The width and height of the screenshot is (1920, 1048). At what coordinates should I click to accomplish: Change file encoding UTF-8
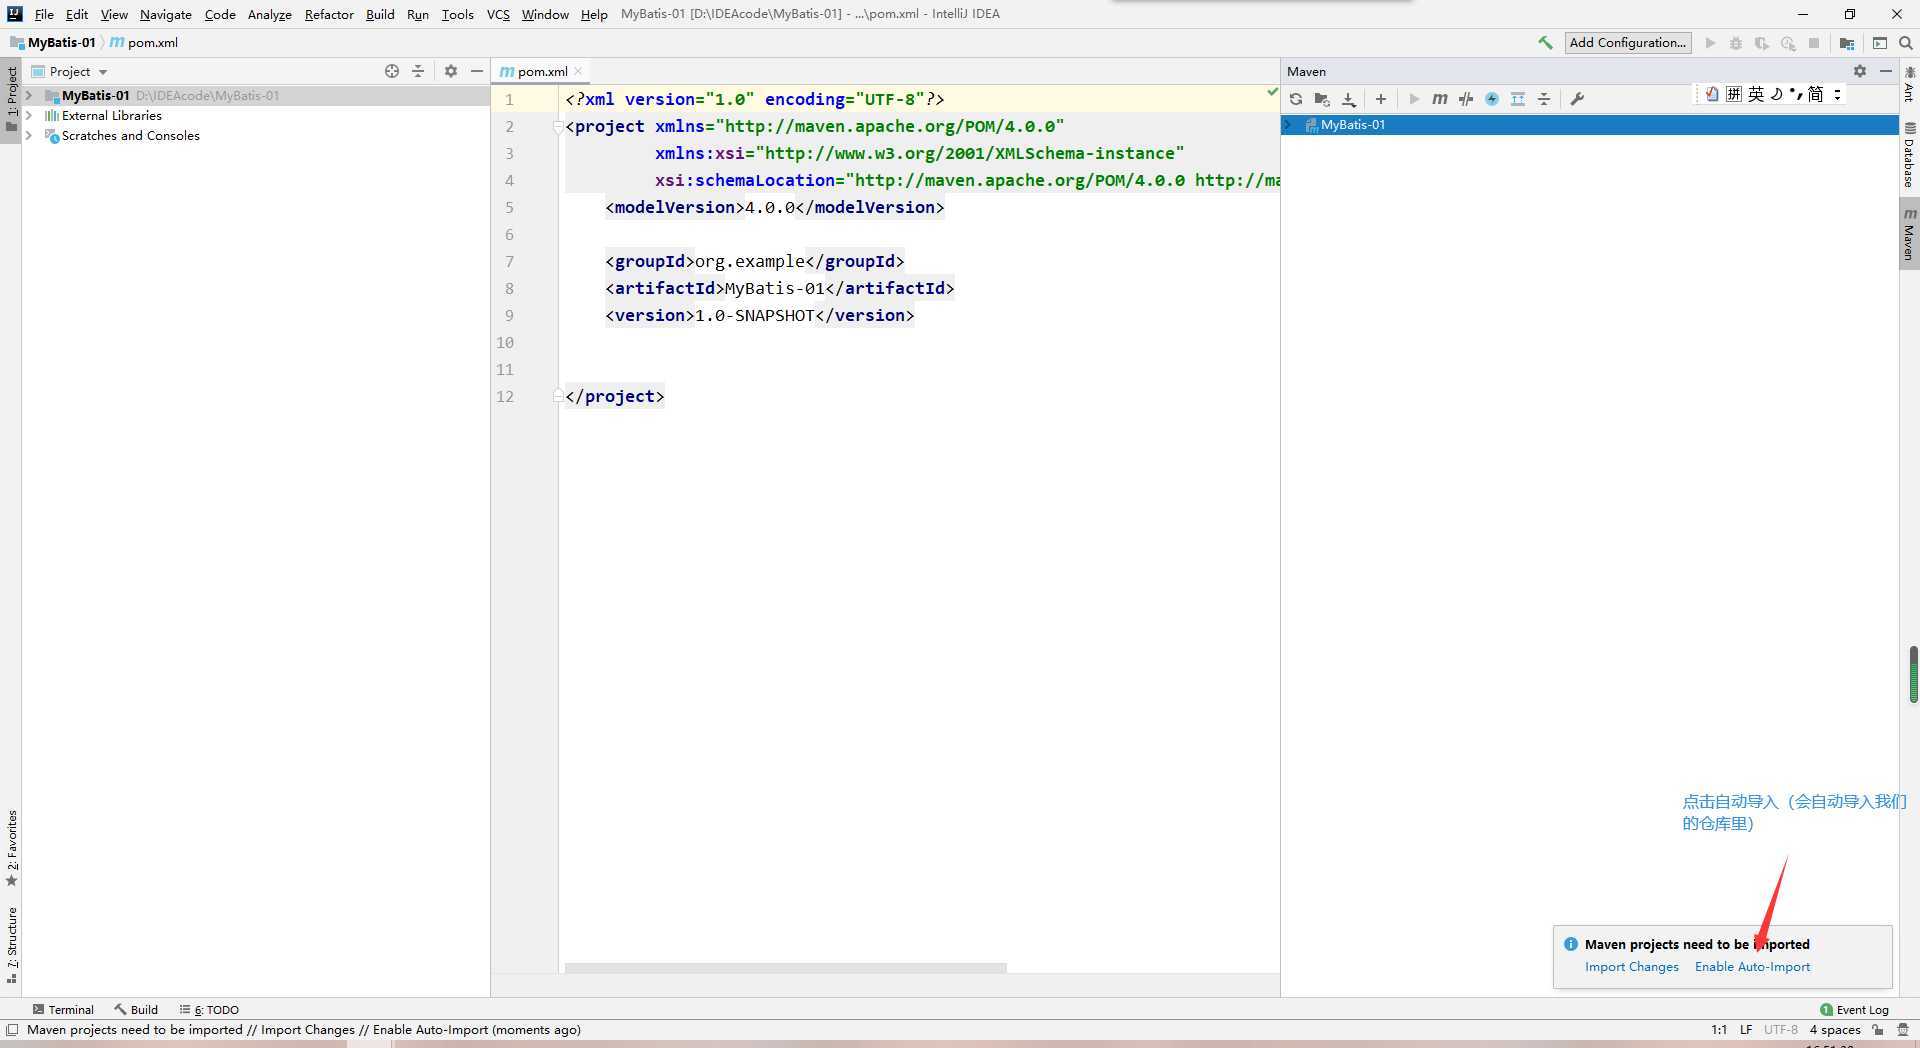coord(1780,1030)
